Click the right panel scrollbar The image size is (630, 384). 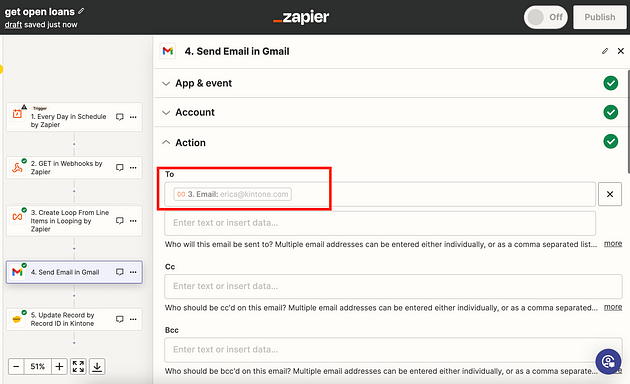(628, 122)
